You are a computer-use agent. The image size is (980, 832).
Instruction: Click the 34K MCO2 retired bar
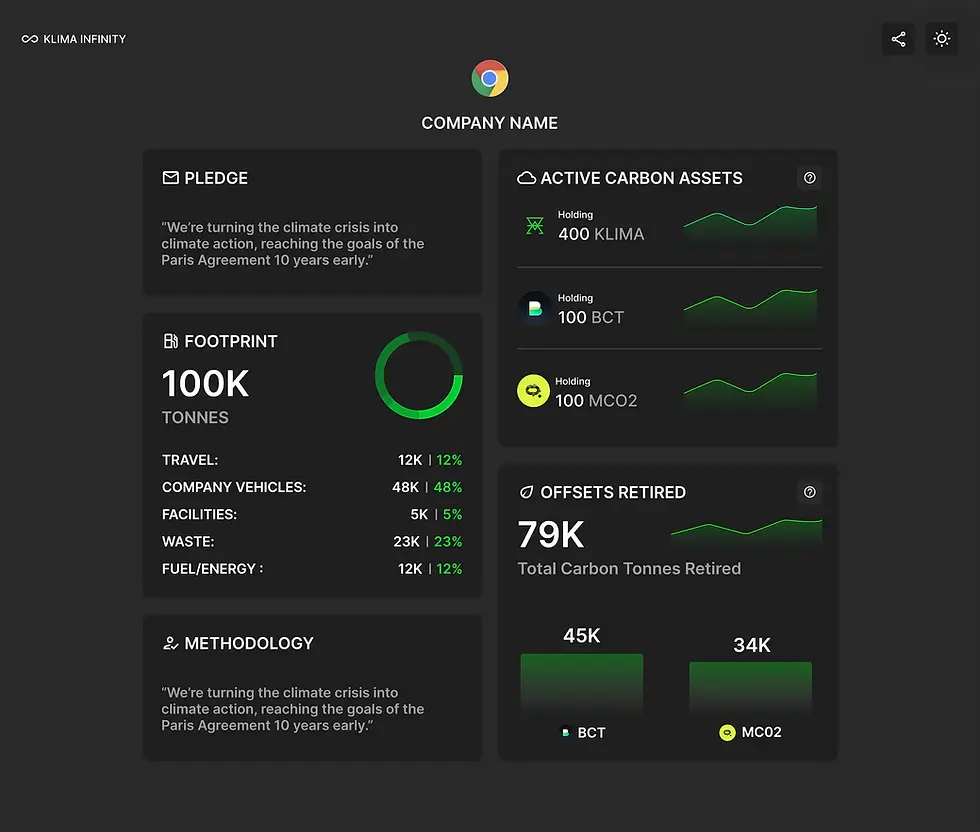[x=751, y=688]
